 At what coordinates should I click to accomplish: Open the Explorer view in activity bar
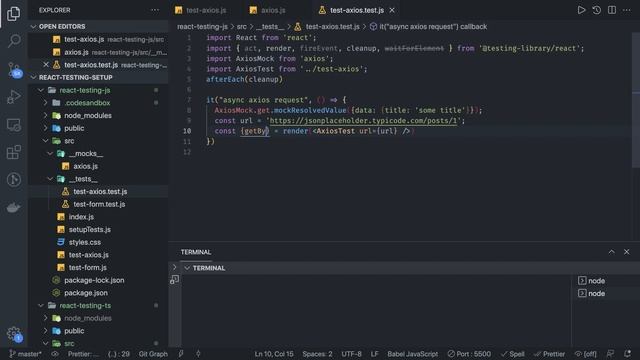(x=13, y=13)
